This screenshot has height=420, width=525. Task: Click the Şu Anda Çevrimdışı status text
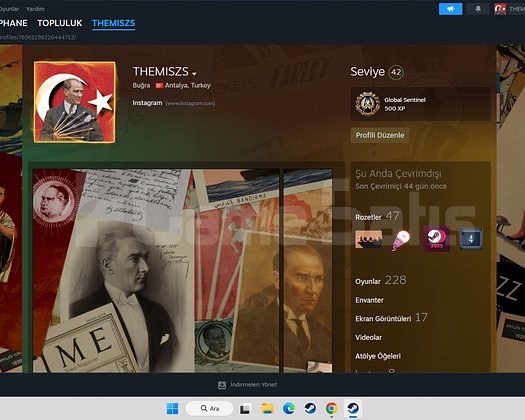click(398, 173)
